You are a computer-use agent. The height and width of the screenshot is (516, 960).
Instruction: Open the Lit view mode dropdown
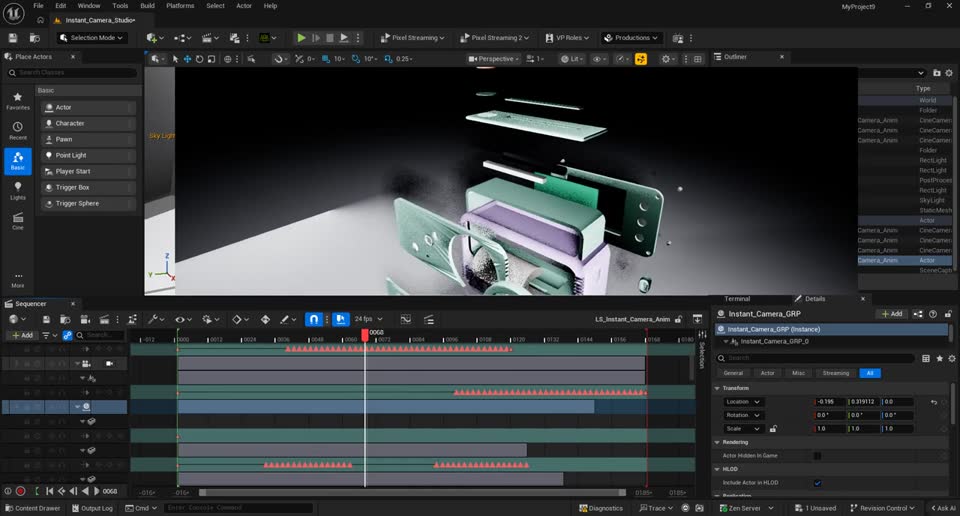pos(571,59)
